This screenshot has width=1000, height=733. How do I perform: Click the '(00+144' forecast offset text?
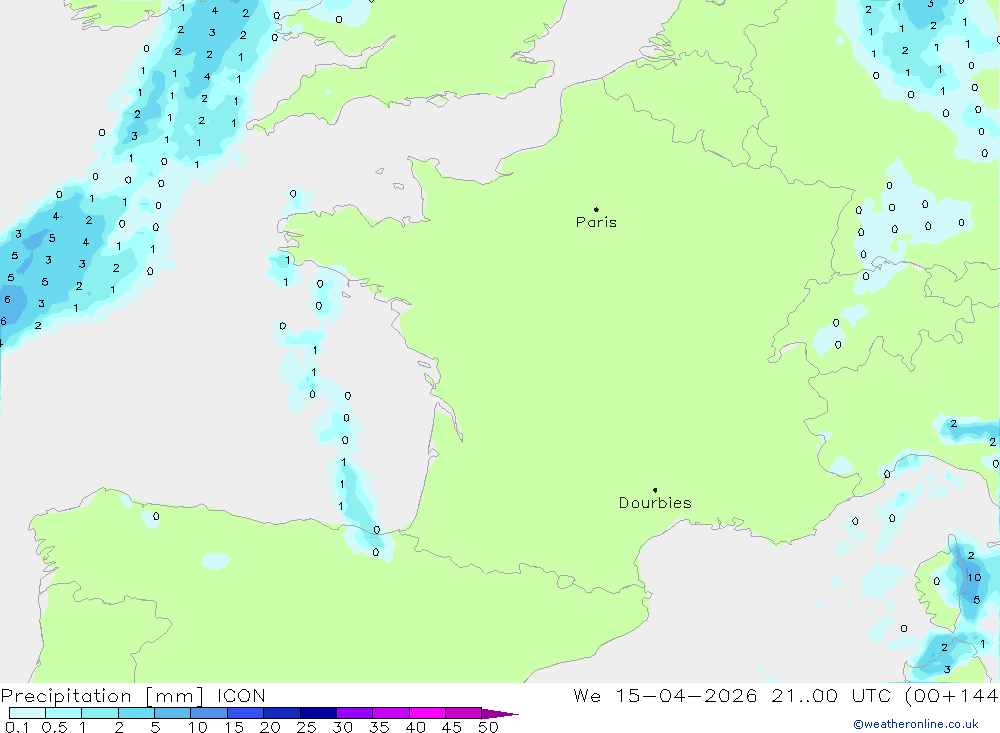(x=952, y=696)
